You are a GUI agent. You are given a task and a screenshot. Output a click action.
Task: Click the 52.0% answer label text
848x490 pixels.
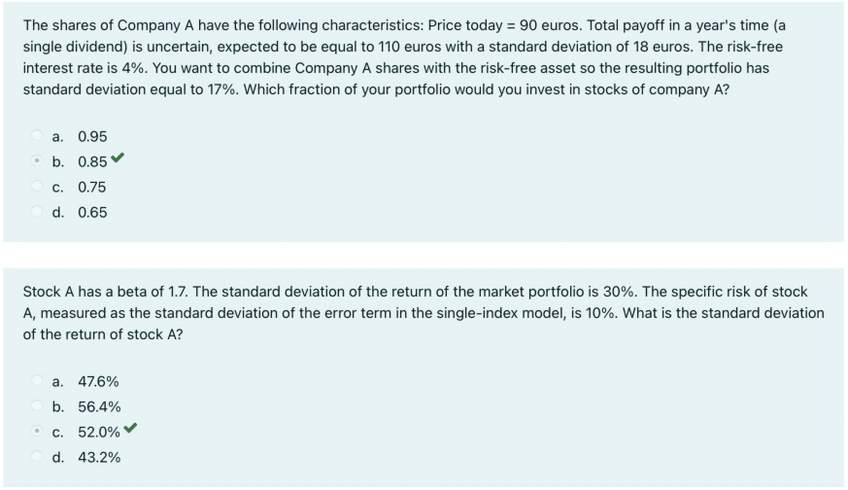[99, 432]
